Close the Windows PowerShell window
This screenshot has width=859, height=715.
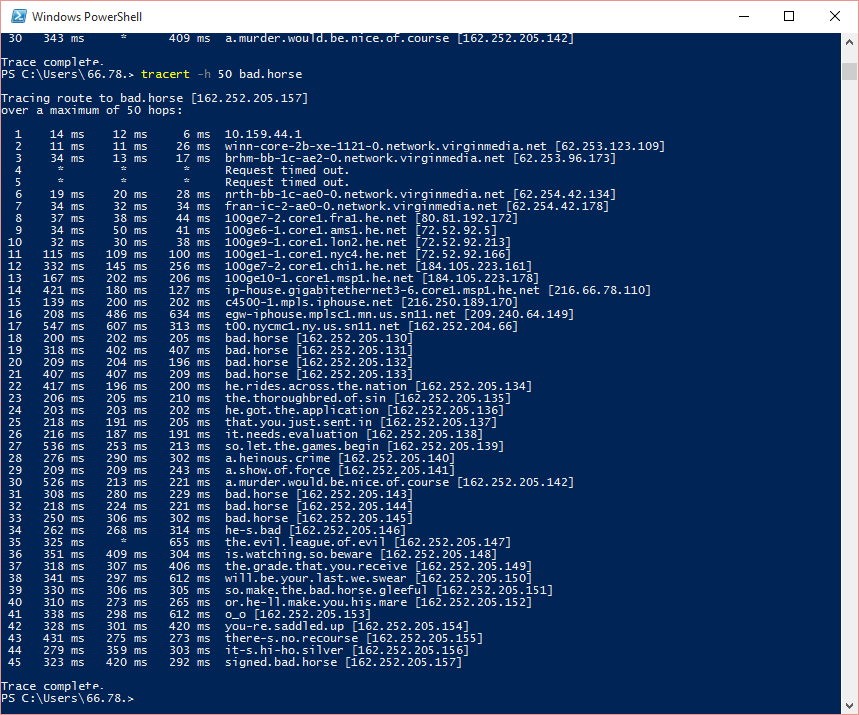[835, 16]
